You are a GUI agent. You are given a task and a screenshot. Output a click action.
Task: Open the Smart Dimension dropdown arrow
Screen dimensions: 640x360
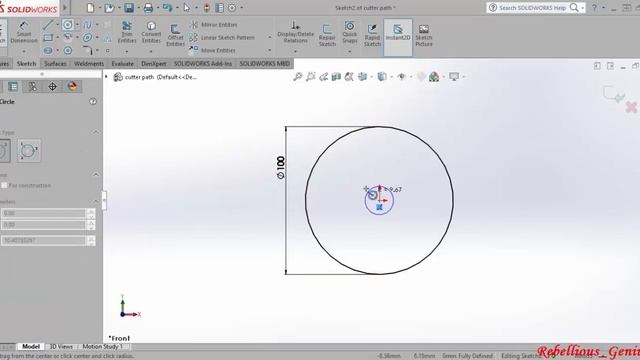pyautogui.click(x=24, y=51)
